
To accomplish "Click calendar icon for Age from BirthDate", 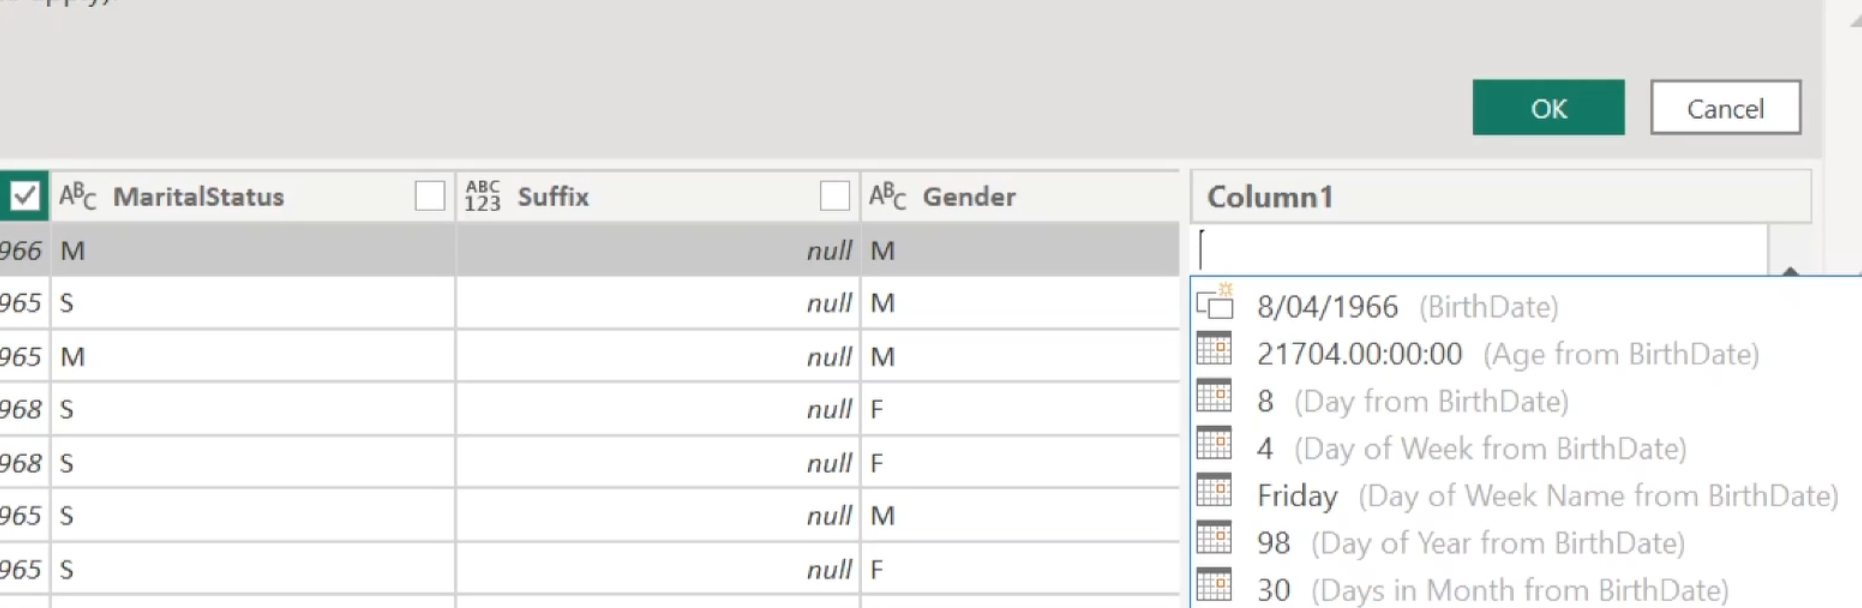I will pos(1214,350).
